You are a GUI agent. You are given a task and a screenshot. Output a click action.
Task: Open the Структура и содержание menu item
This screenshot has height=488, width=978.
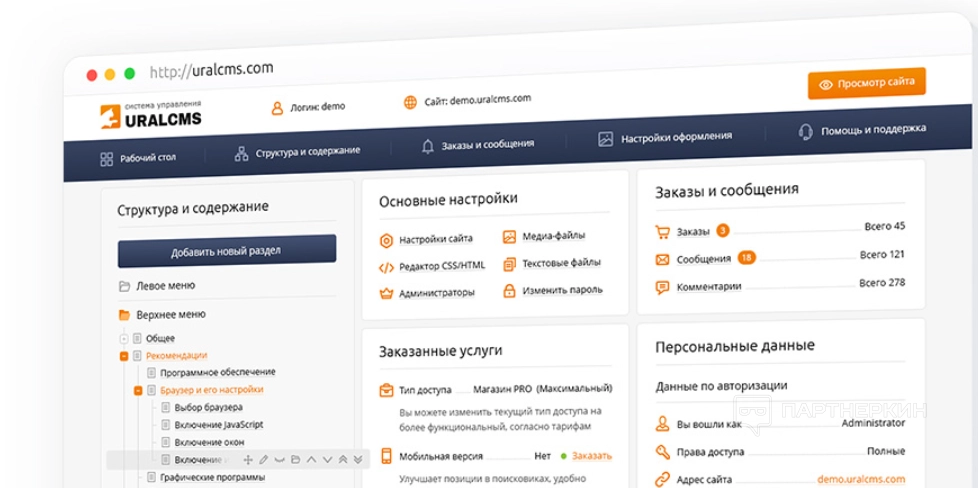pos(298,152)
